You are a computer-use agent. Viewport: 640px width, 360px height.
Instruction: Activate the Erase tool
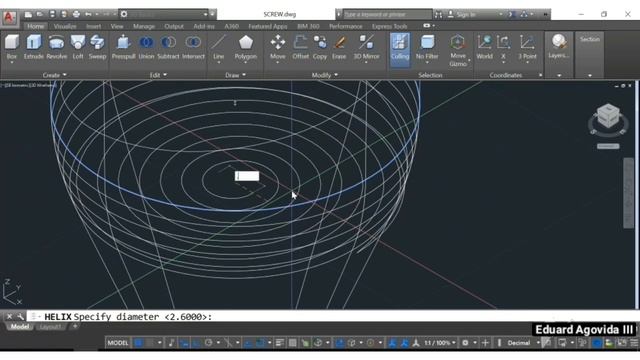[339, 47]
